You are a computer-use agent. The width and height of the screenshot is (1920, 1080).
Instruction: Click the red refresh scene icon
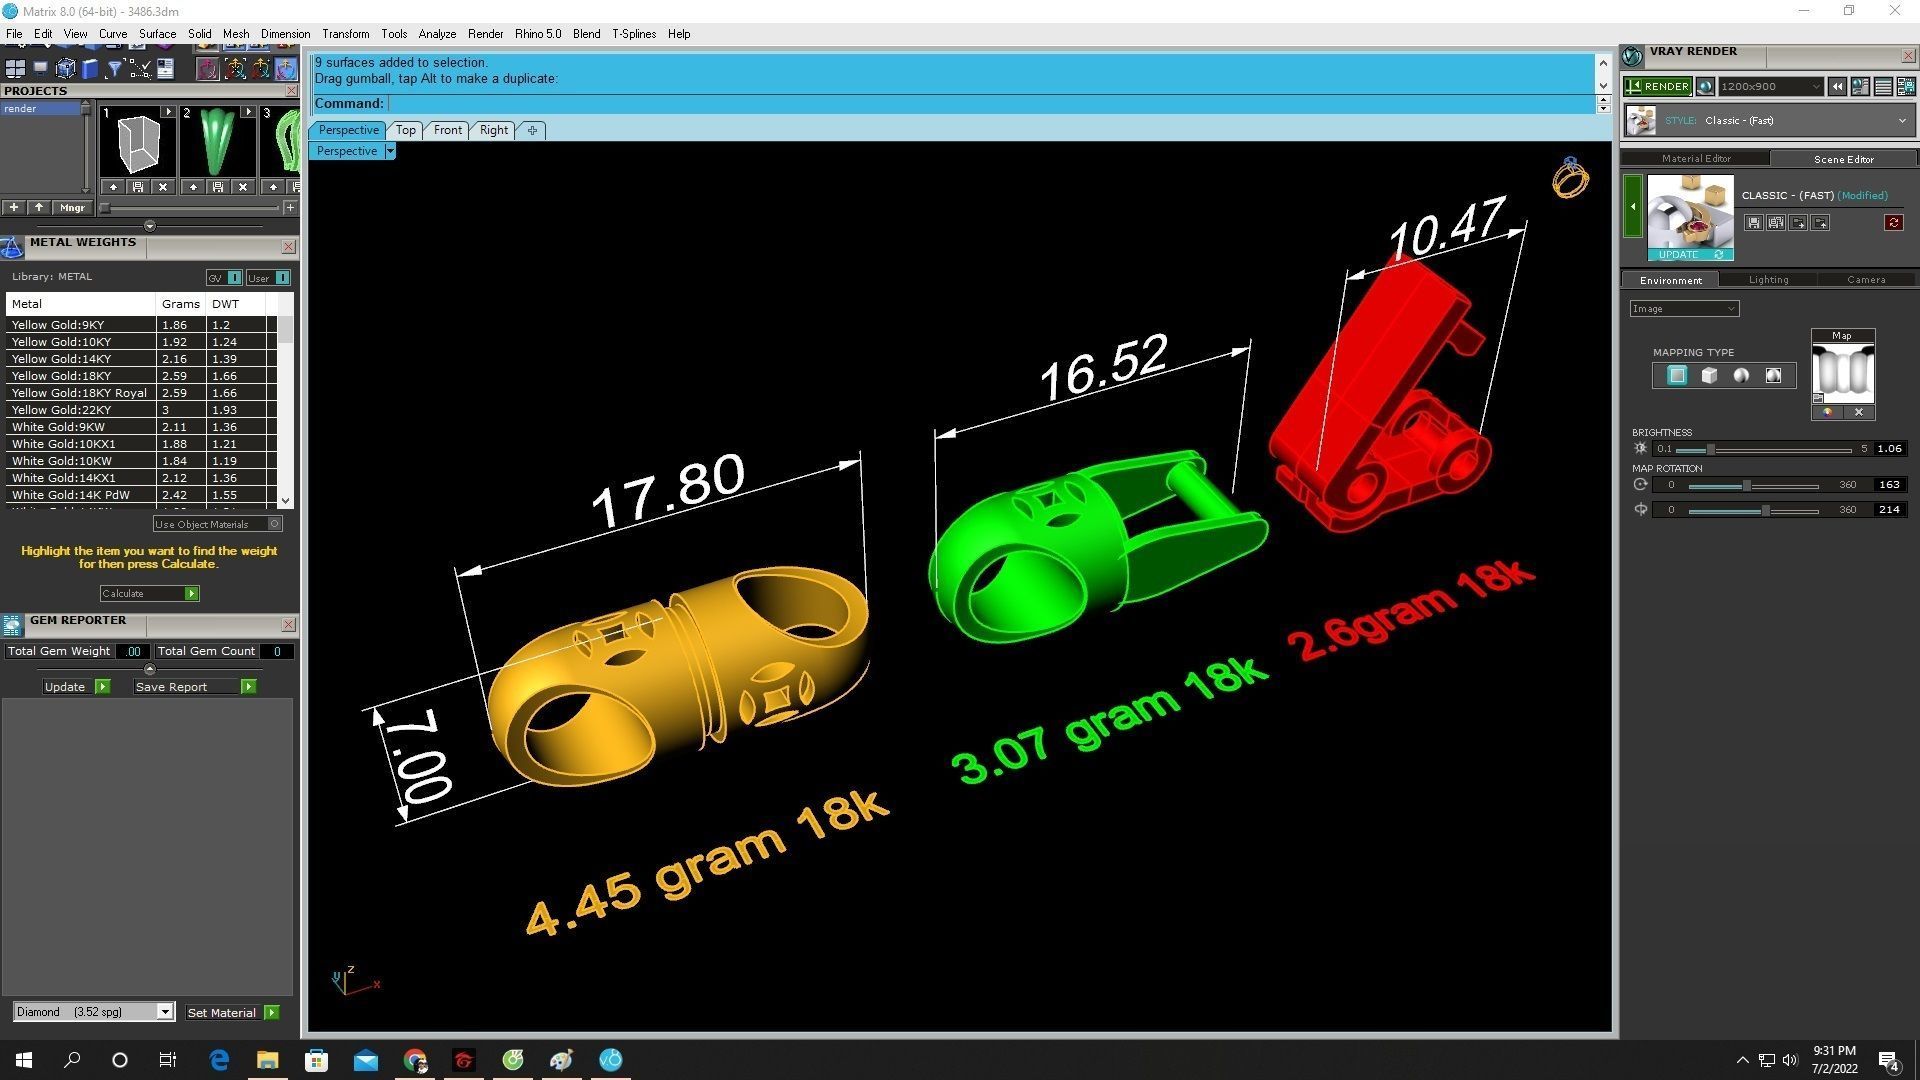[1893, 223]
